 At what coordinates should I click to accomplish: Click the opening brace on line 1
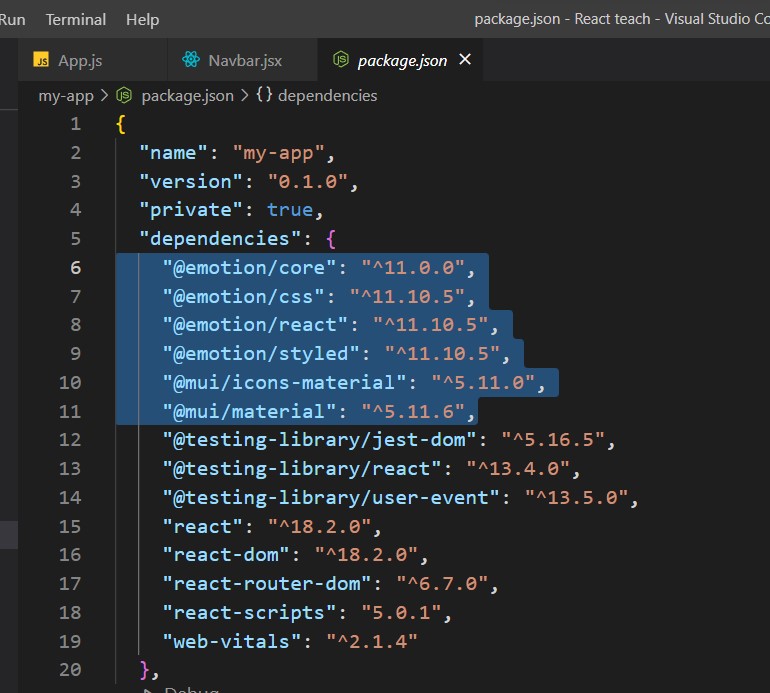[x=121, y=124]
